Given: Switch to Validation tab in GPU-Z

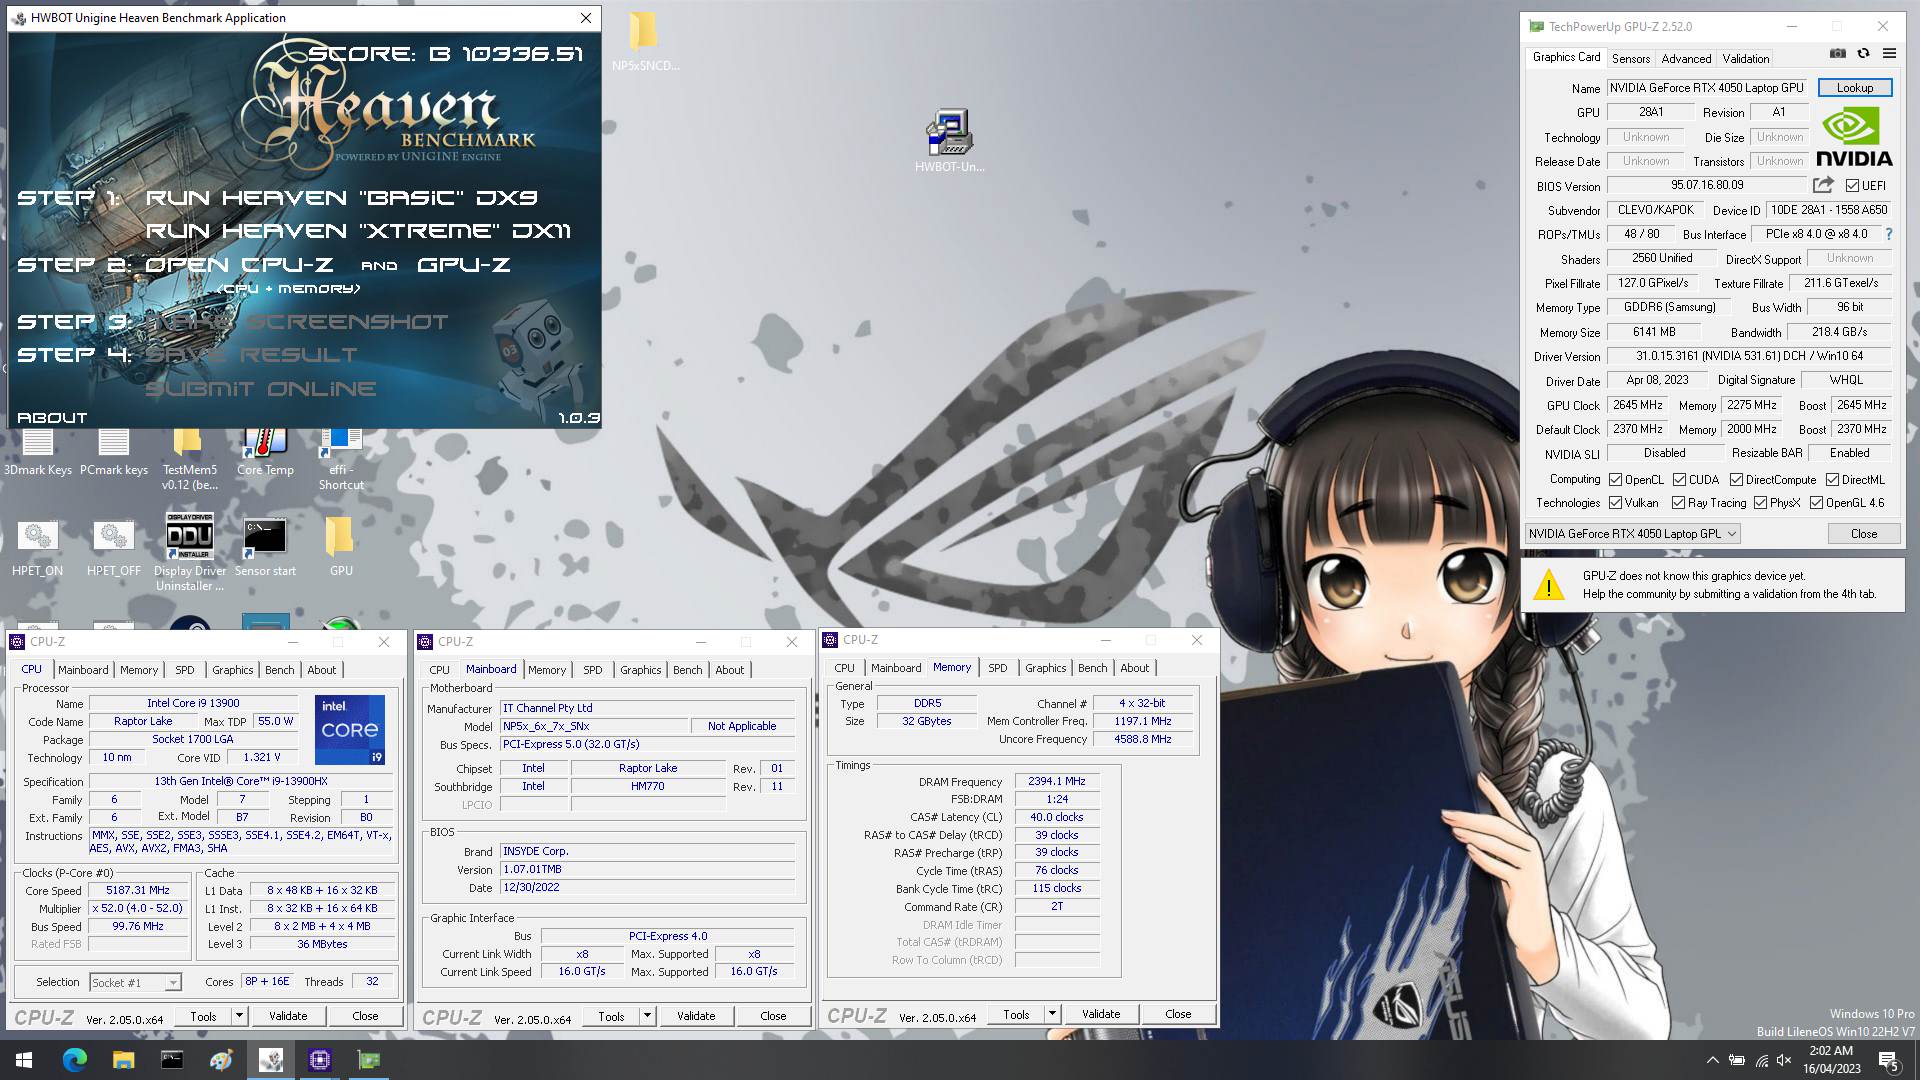Looking at the screenshot, I should click(1746, 58).
